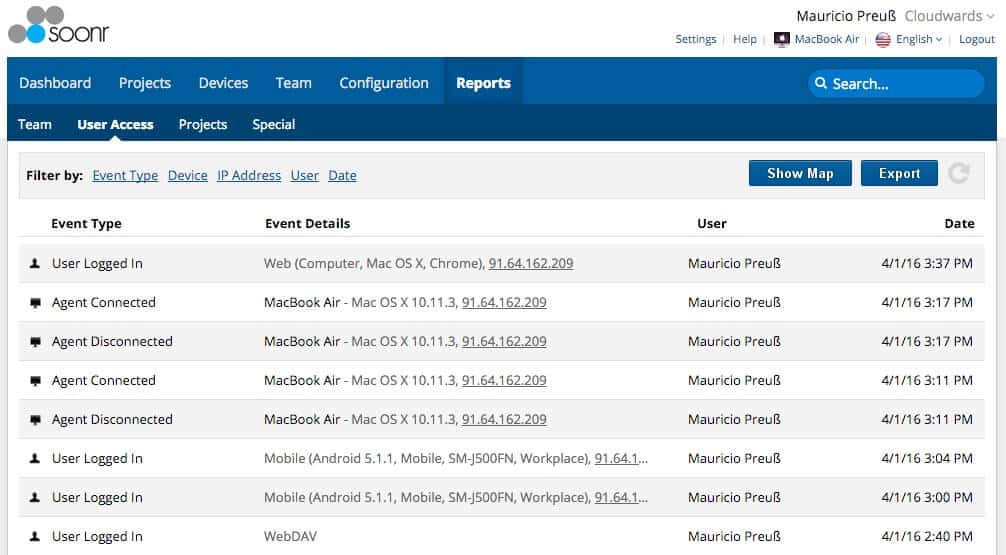This screenshot has height=555, width=1006.
Task: Click monitor icon in 3:17 PM Agent Disconnected row
Action: (35, 342)
